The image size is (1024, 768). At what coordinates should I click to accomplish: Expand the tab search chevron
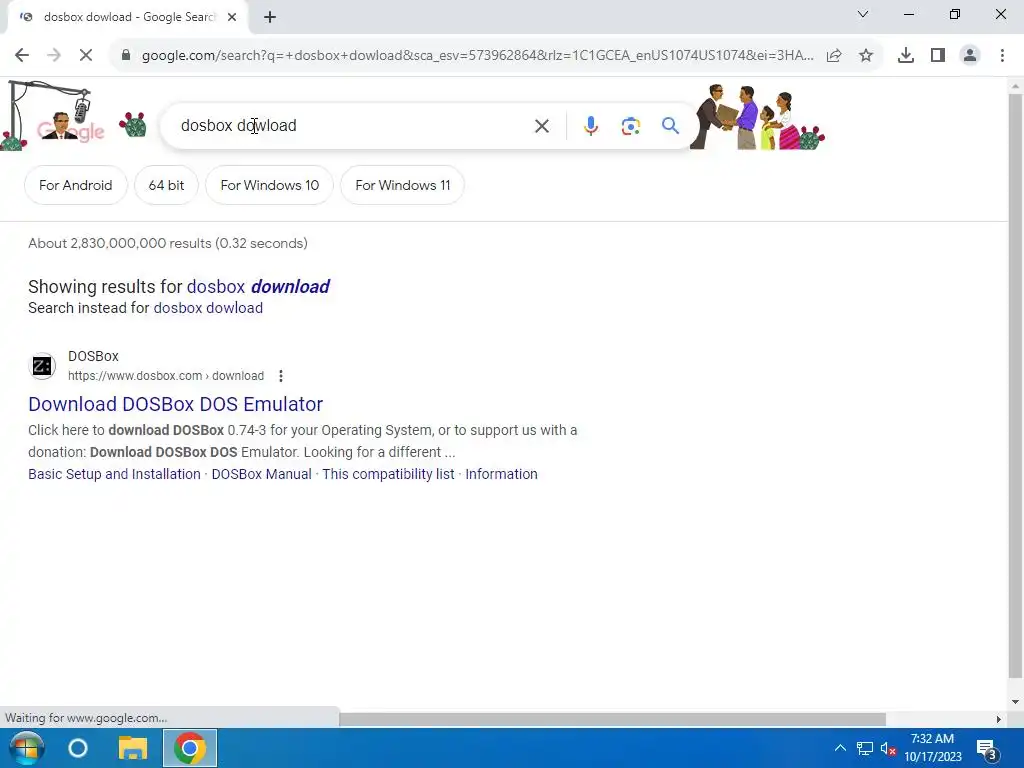point(863,14)
